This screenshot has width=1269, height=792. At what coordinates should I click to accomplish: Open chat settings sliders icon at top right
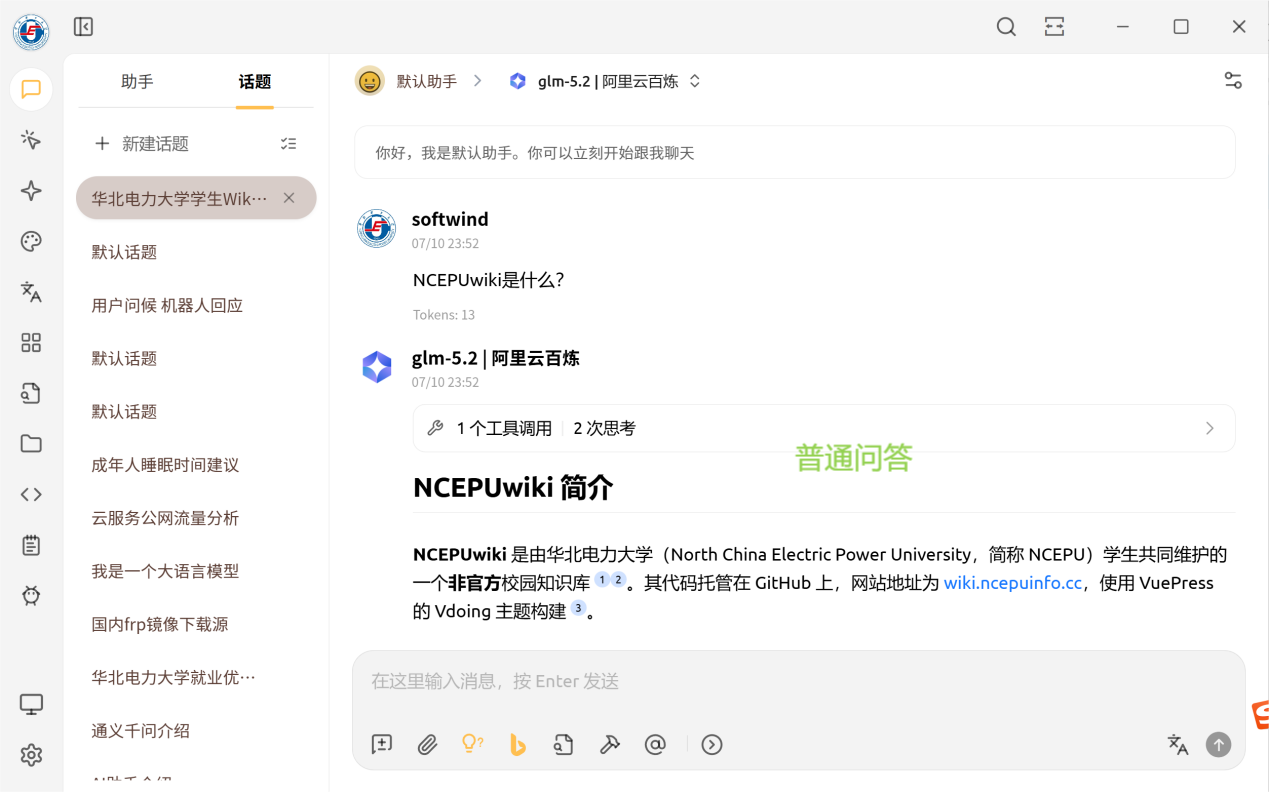click(x=1233, y=81)
